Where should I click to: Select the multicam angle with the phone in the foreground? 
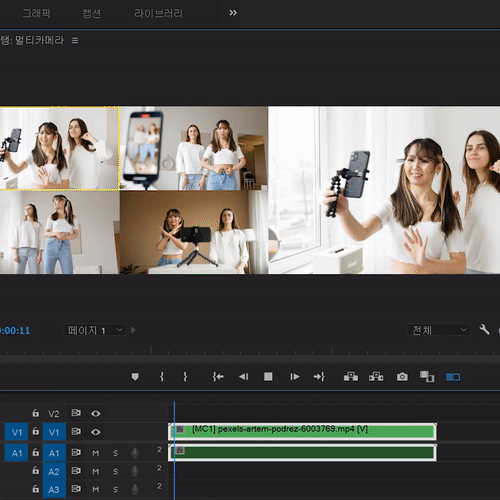coord(194,148)
